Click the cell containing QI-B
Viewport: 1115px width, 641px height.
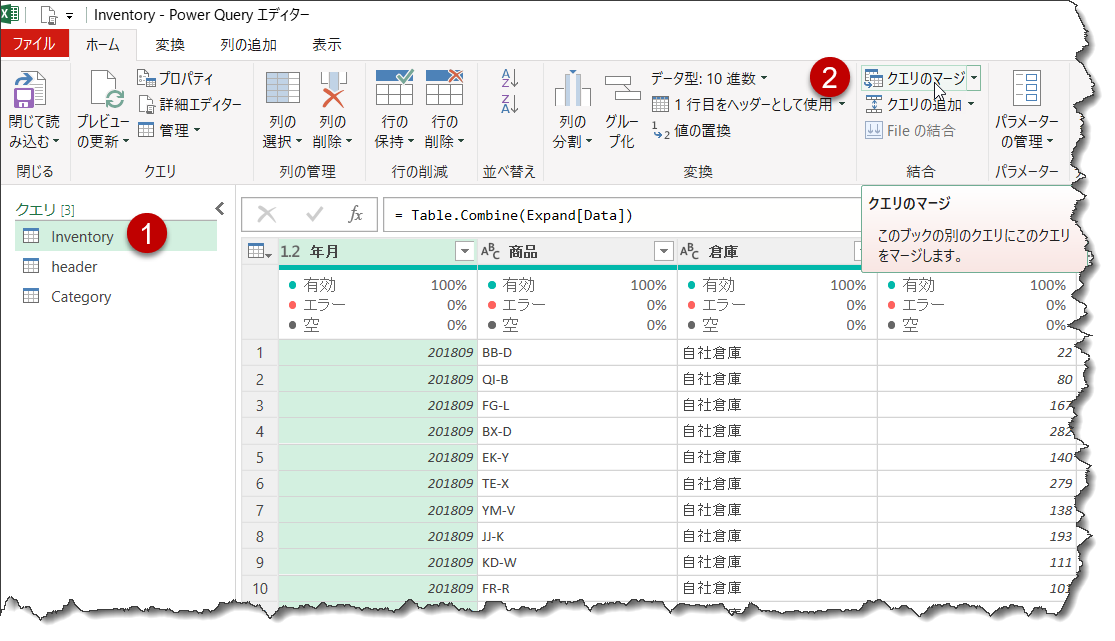click(x=577, y=379)
